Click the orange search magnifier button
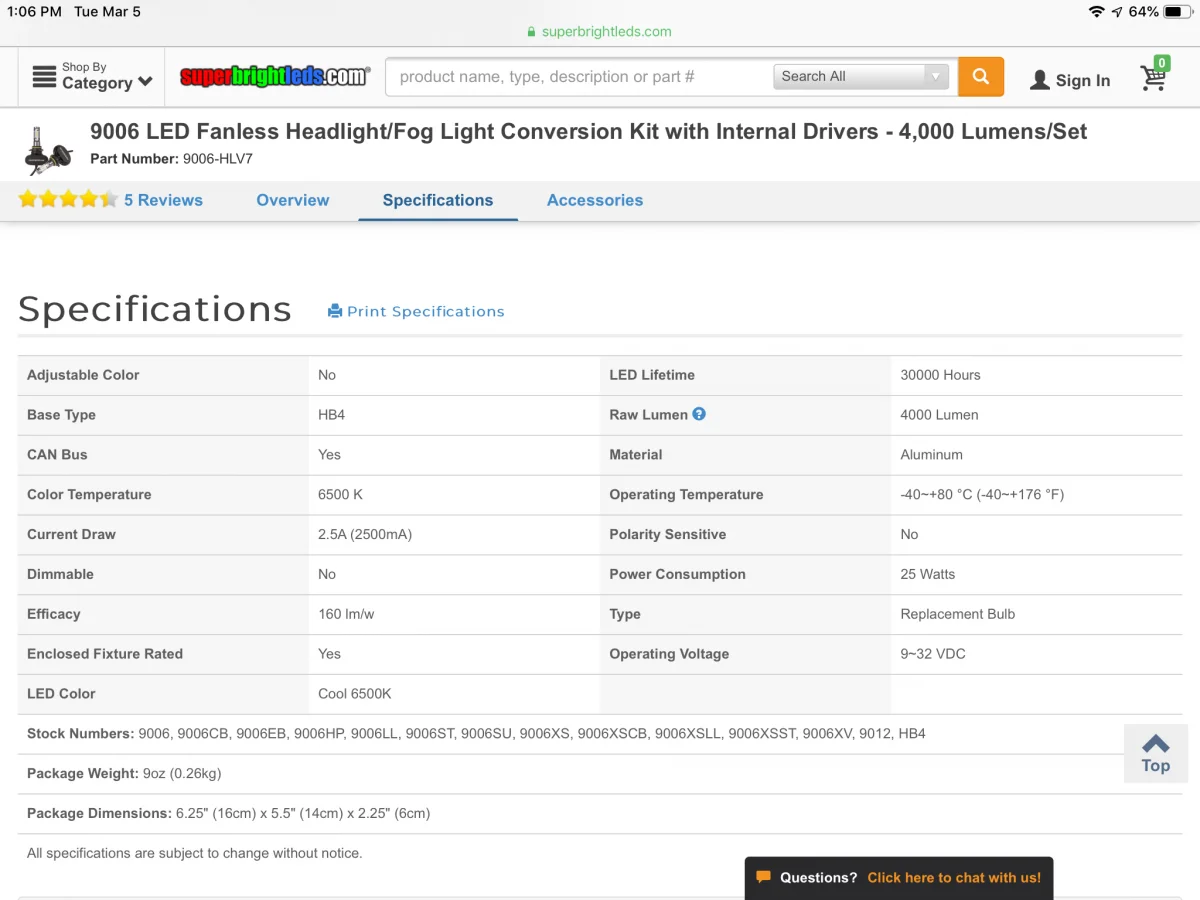Viewport: 1200px width, 900px height. pos(980,77)
